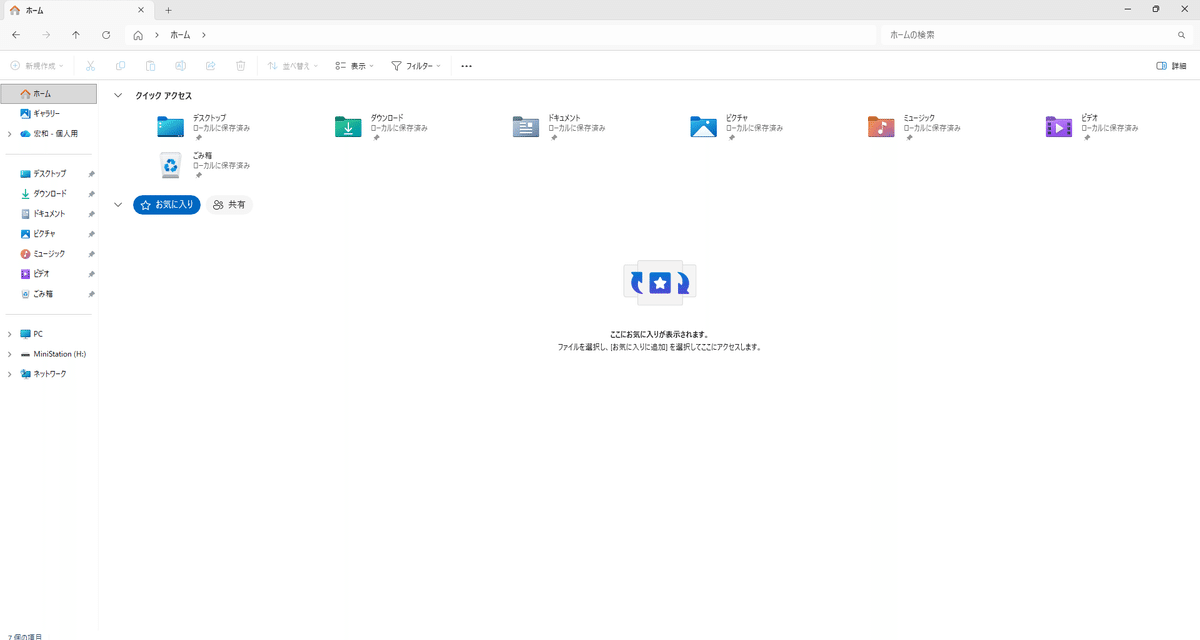Image resolution: width=1200 pixels, height=640 pixels.
Task: Click the Rename icon in the toolbar
Action: click(x=180, y=65)
